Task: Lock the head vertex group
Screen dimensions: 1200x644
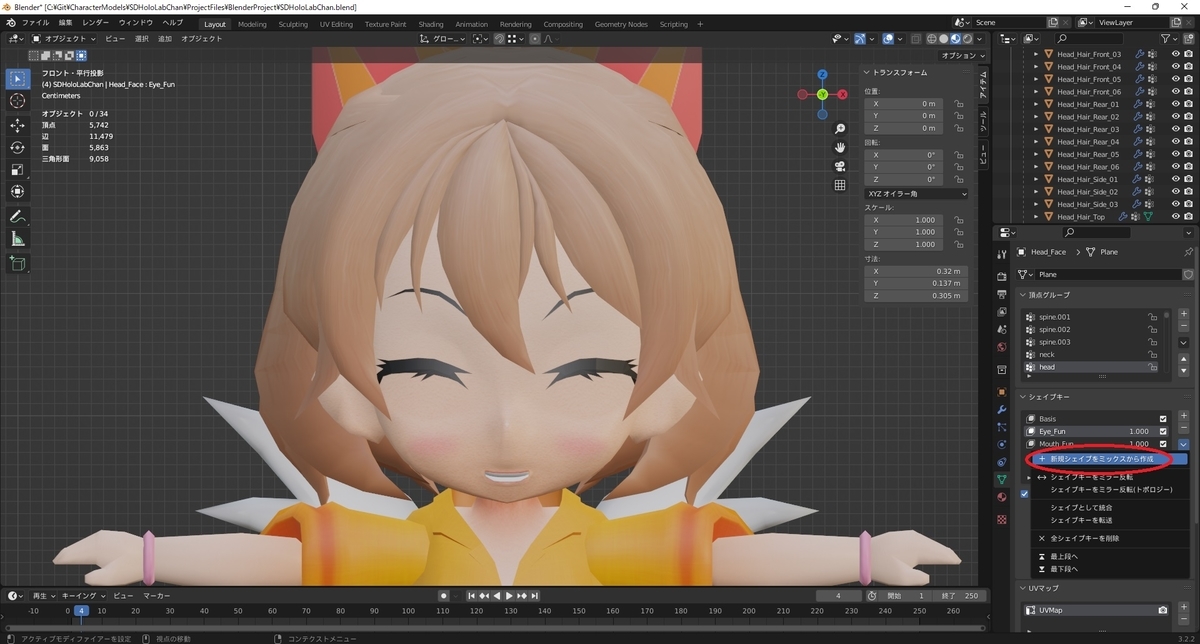Action: [1153, 367]
